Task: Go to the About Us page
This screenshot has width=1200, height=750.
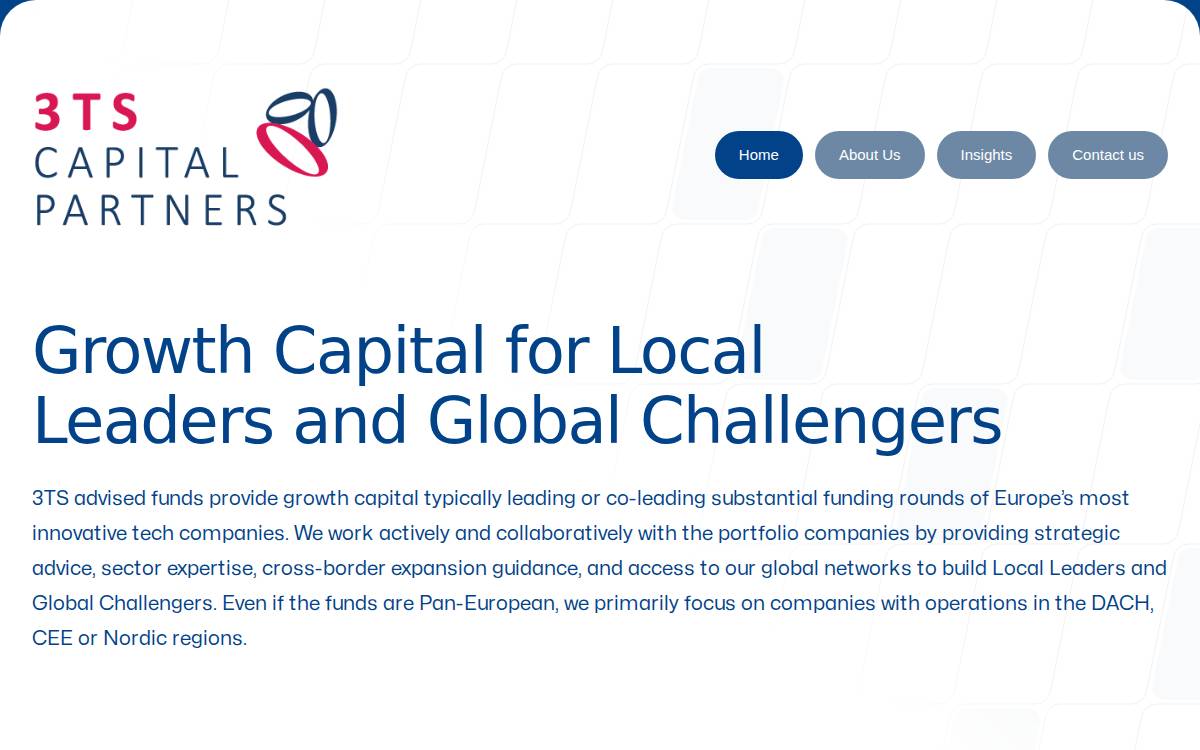Action: pyautogui.click(x=870, y=155)
